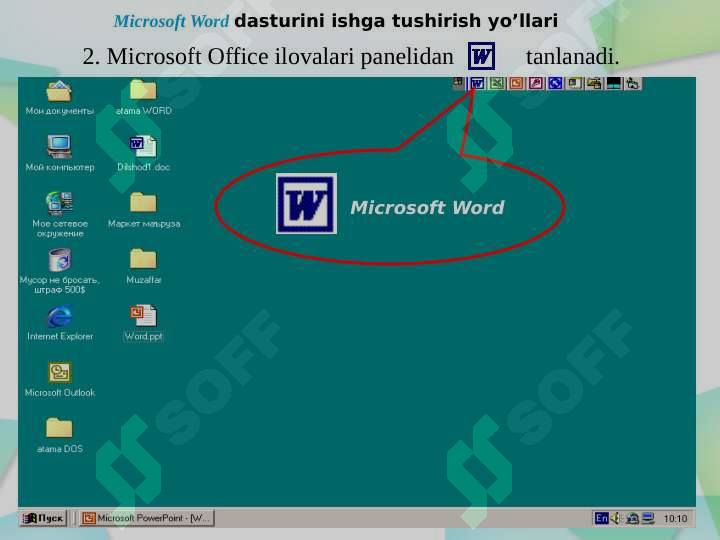The height and width of the screenshot is (540, 720).
Task: Click the speaker volume tray icon
Action: 616,518
